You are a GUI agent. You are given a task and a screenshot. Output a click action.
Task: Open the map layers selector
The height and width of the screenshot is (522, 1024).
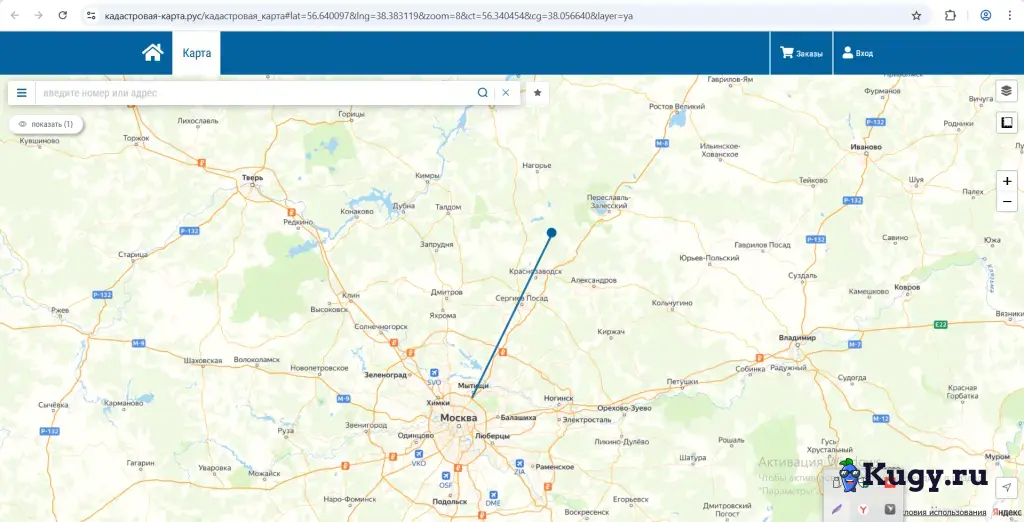point(1006,91)
